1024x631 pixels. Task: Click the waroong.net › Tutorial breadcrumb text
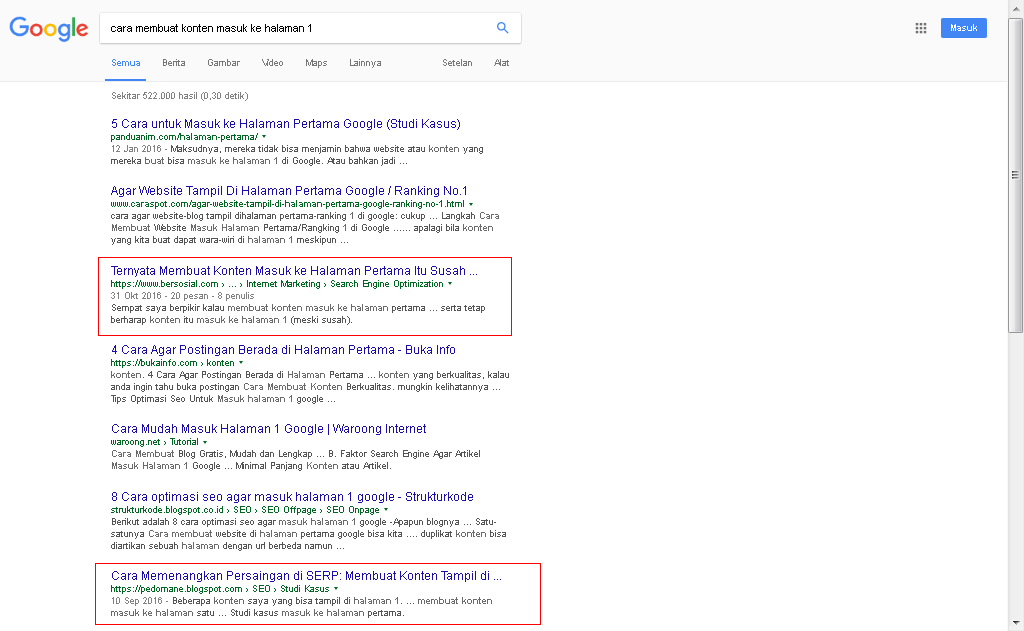[155, 442]
